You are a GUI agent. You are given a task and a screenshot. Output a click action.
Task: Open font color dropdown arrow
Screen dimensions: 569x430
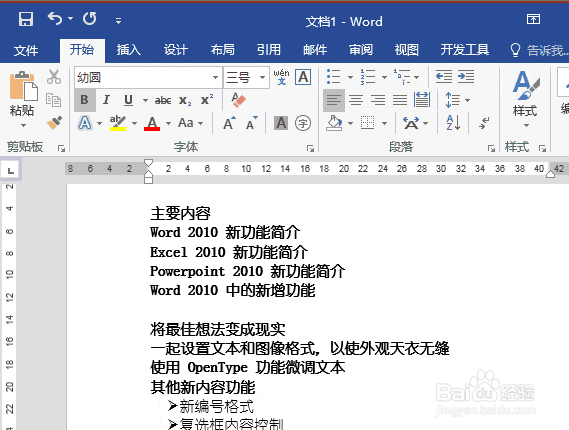(x=168, y=124)
